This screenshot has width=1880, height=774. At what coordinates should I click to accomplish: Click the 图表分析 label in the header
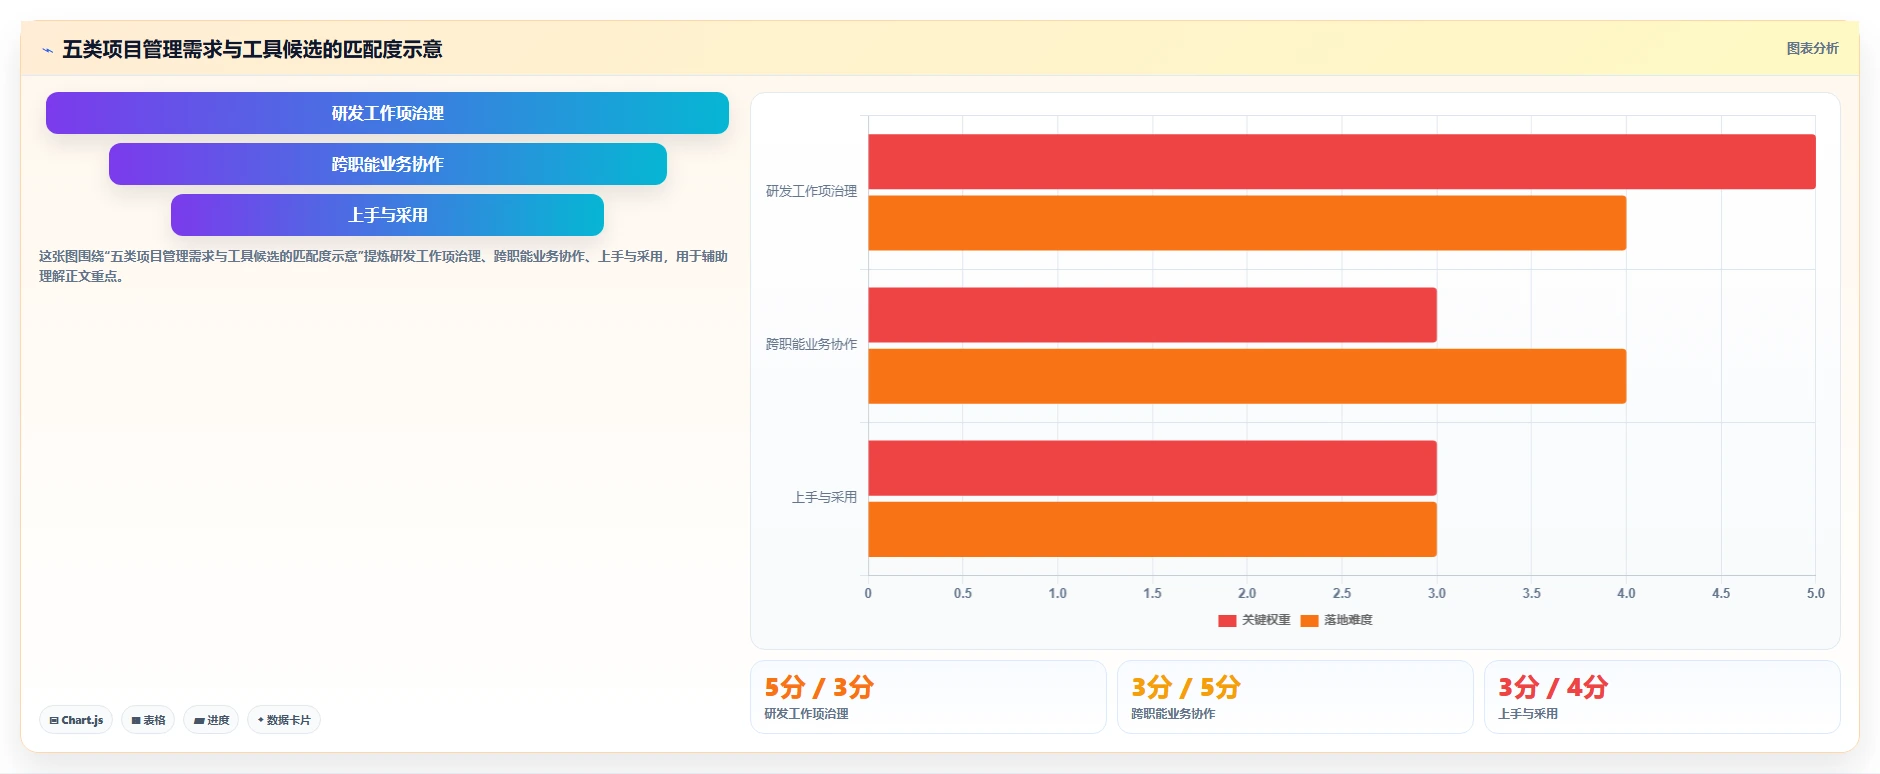pos(1812,48)
